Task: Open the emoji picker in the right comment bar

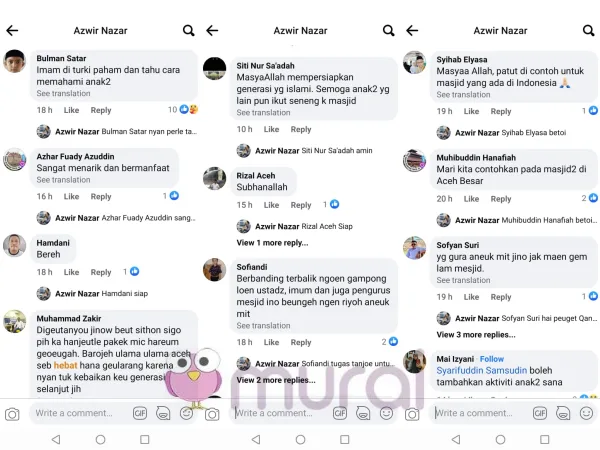Action: click(x=586, y=413)
